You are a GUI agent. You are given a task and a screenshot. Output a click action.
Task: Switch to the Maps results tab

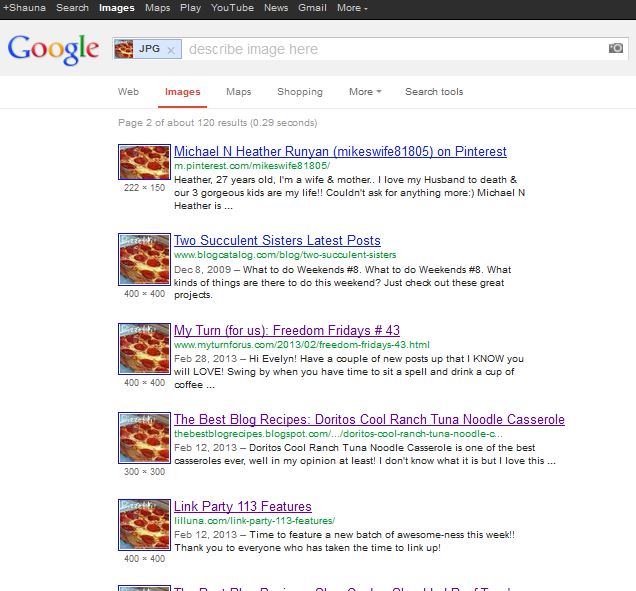point(238,92)
